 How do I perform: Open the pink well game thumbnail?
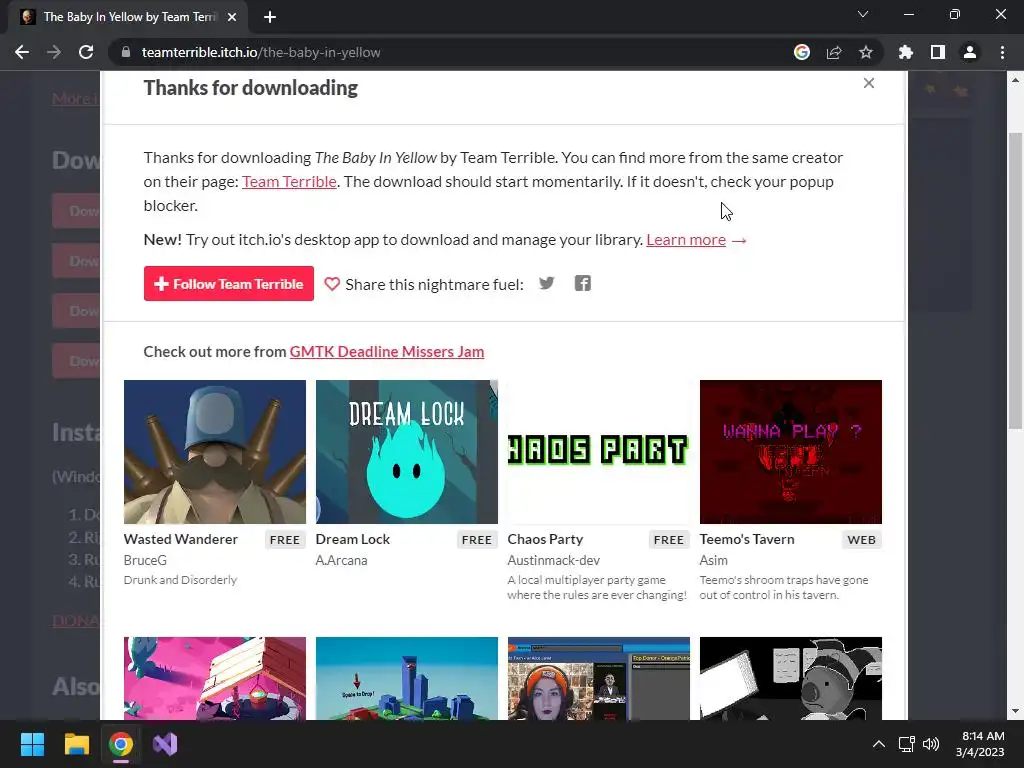click(215, 679)
